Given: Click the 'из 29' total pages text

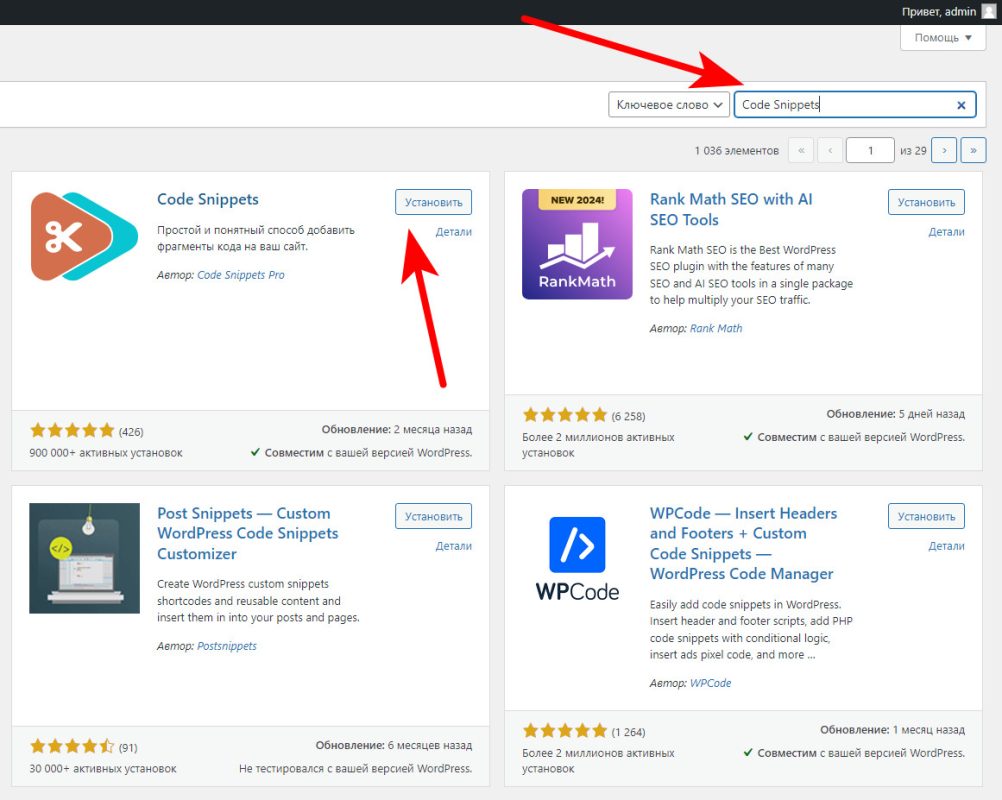Looking at the screenshot, I should click(x=913, y=151).
